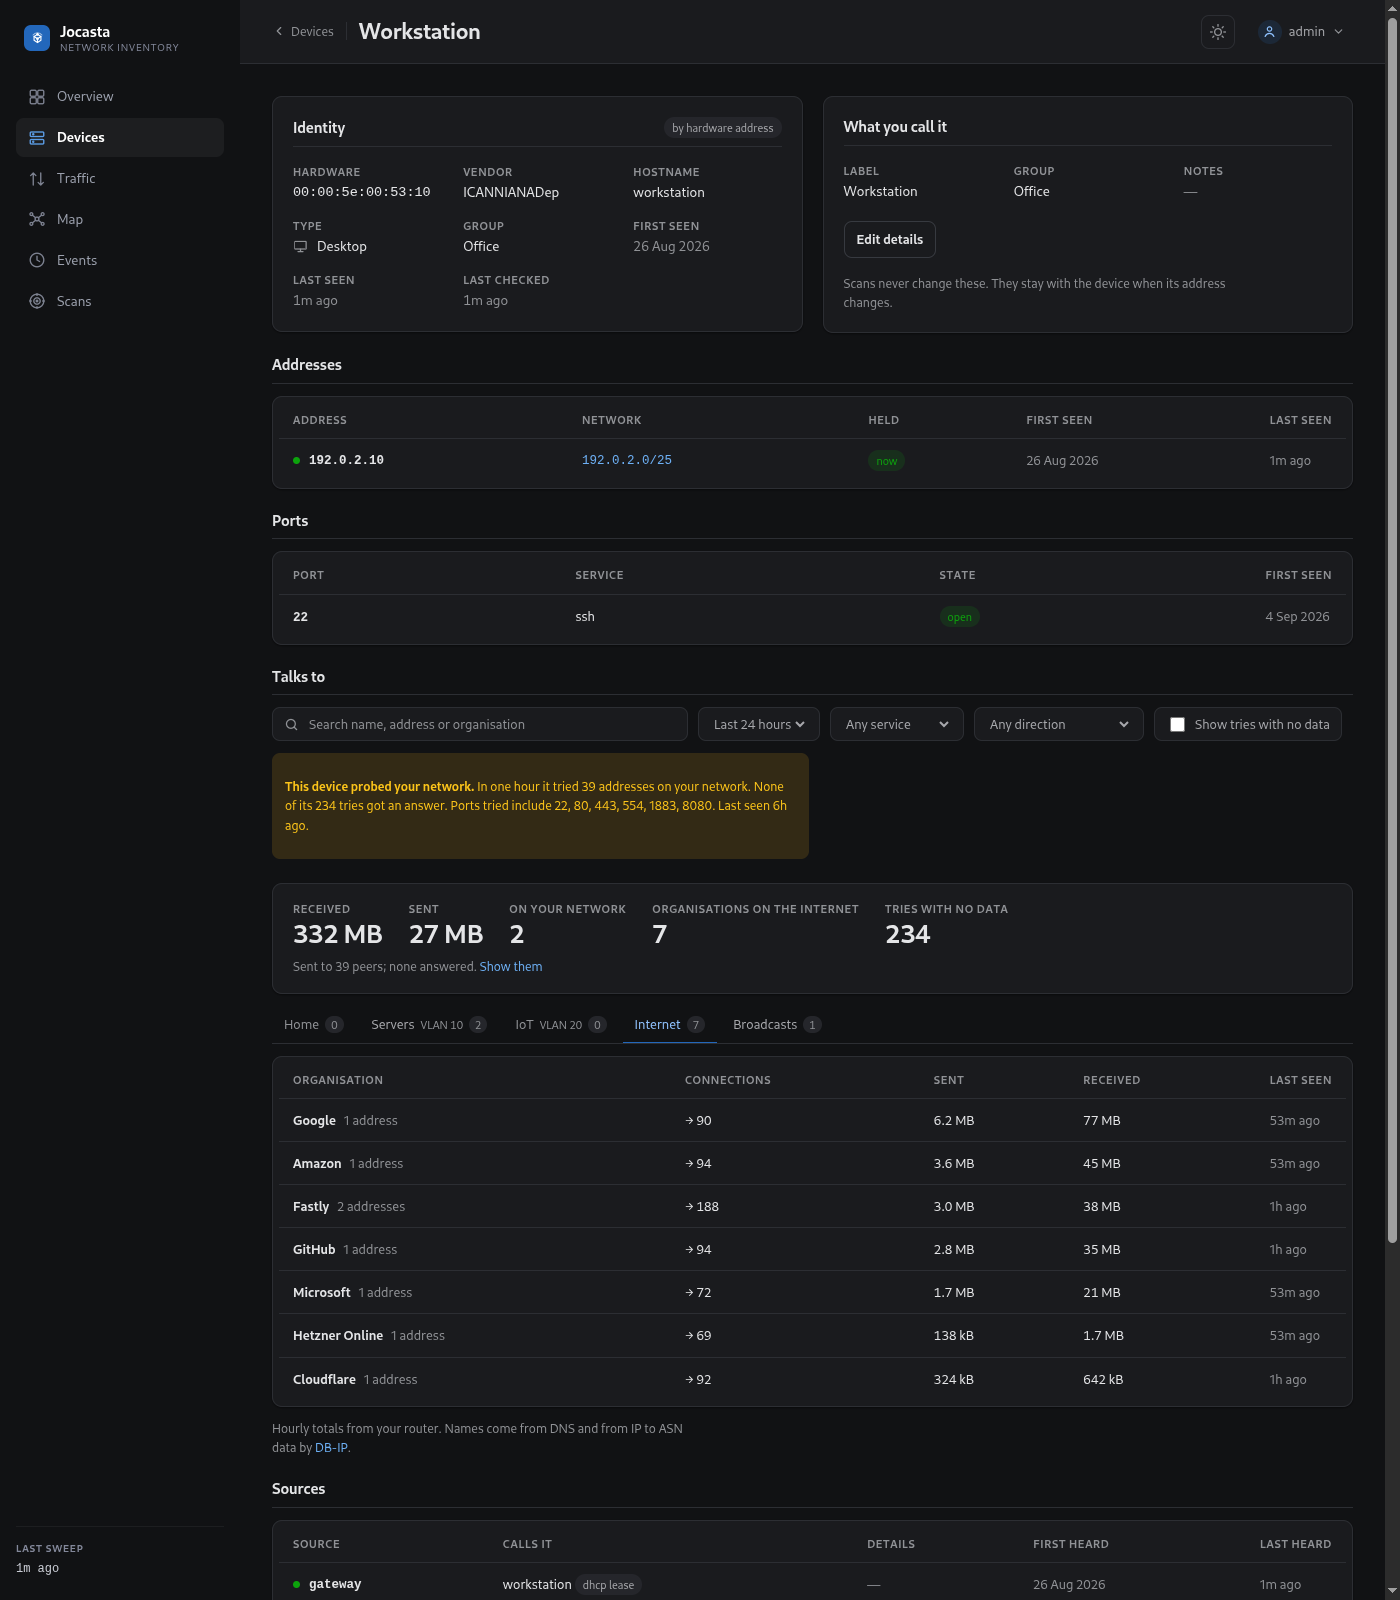Click the Desktop monitor type icon
This screenshot has height=1600, width=1400.
tap(301, 247)
